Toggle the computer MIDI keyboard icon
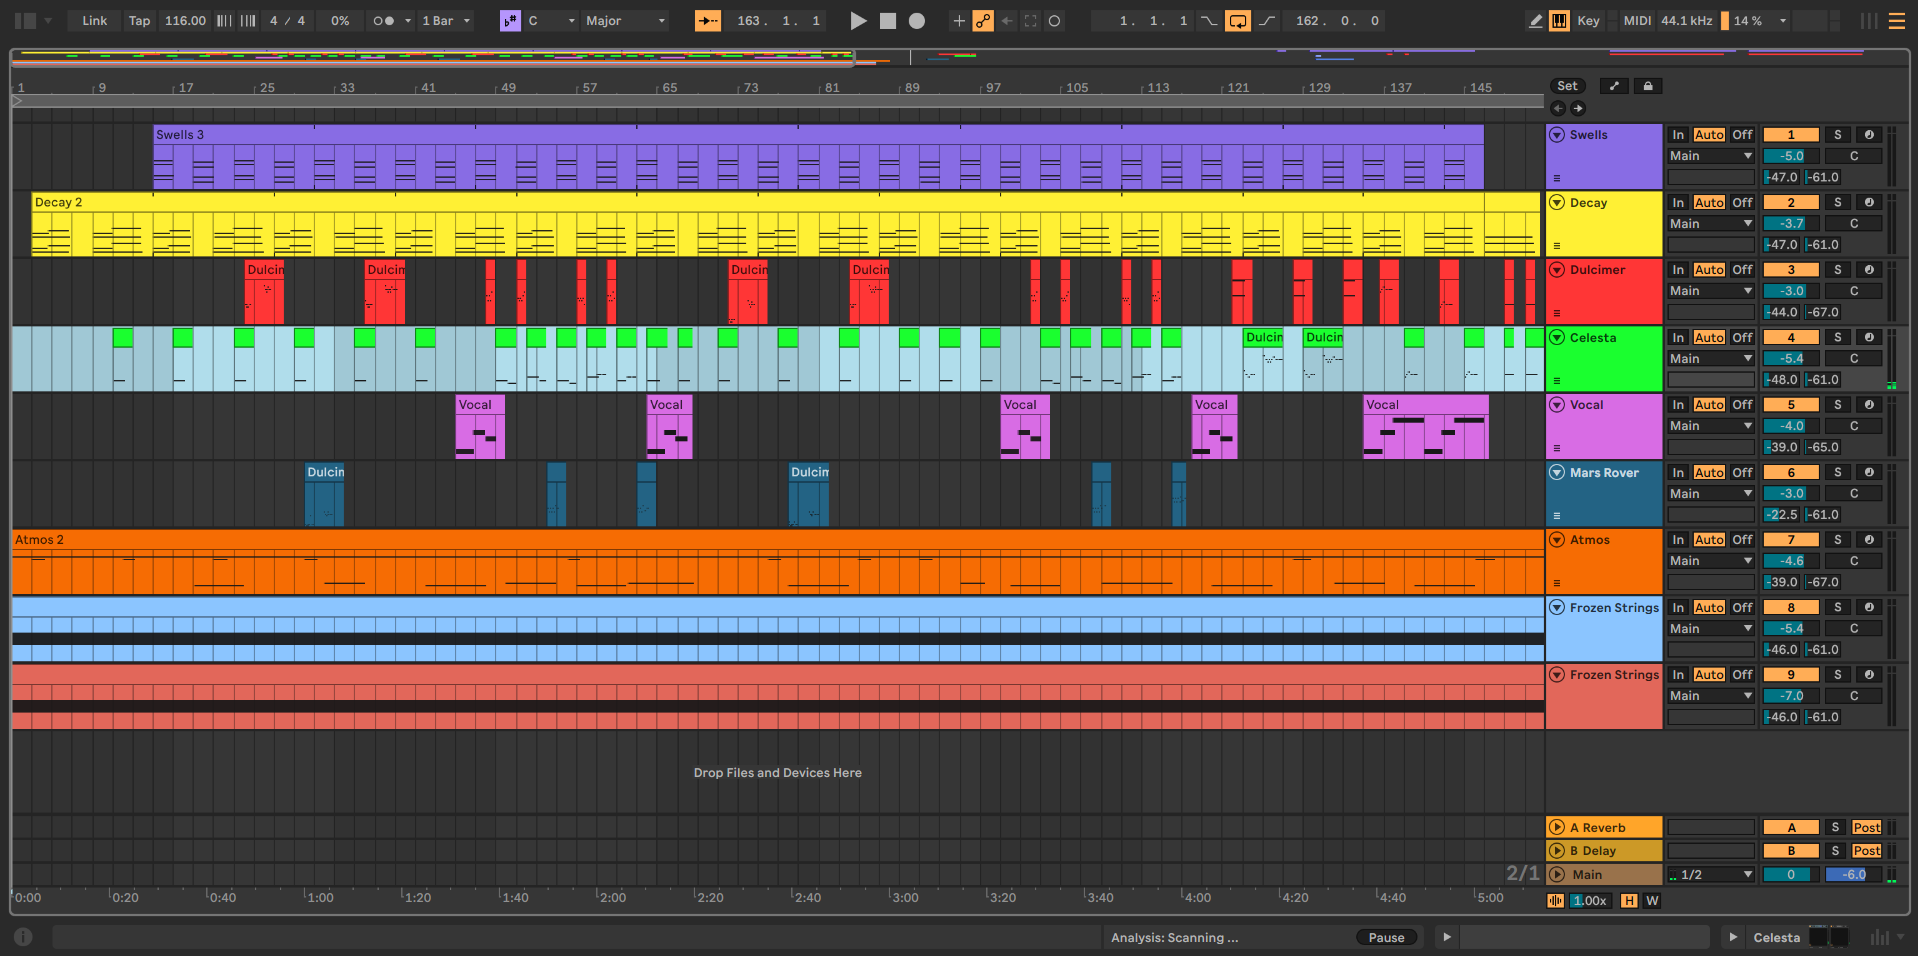The image size is (1918, 956). point(1559,21)
